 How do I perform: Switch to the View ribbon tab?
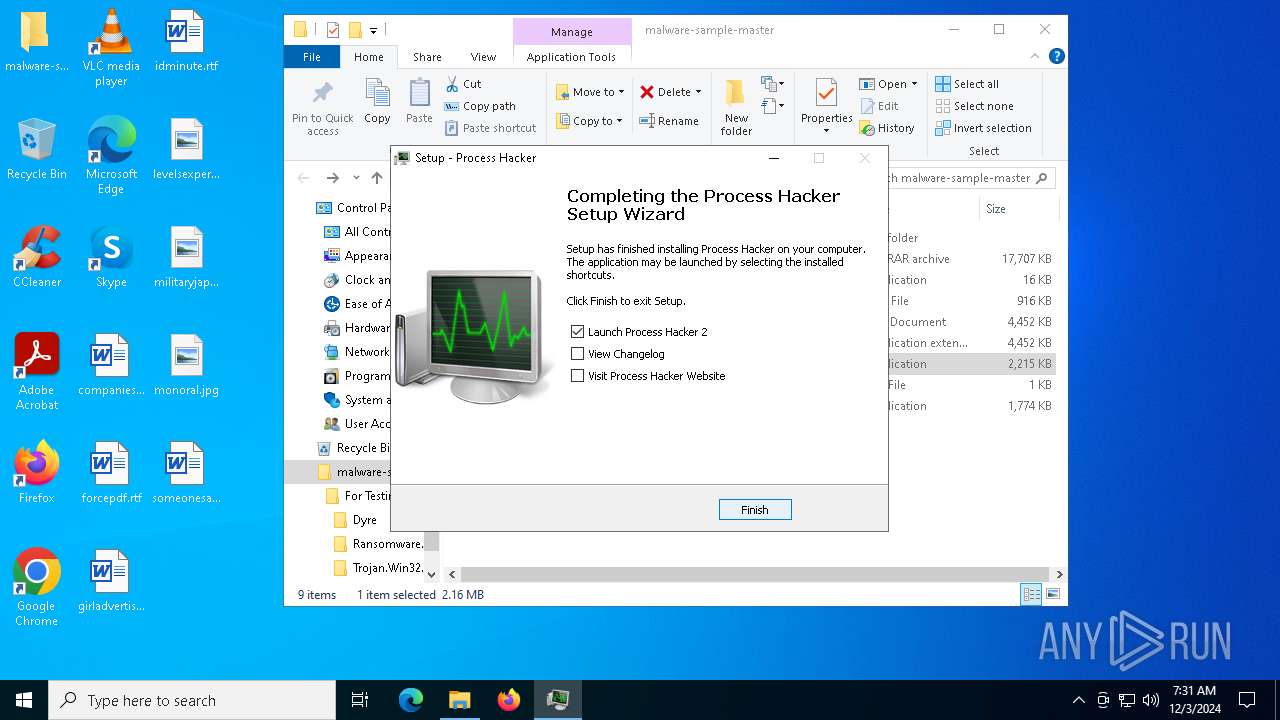tap(483, 57)
